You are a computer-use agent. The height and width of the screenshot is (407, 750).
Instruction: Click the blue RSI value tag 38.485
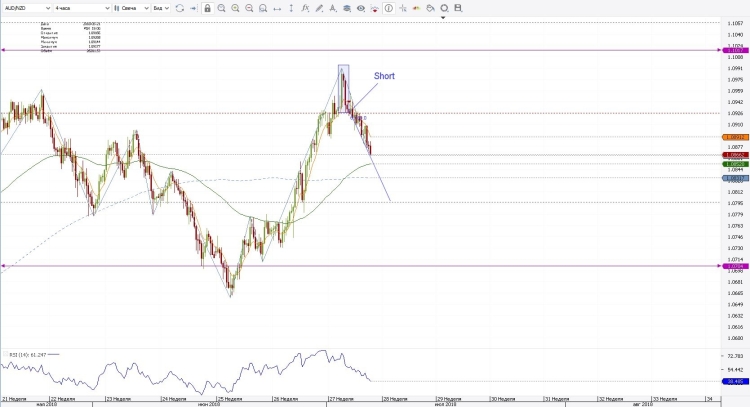click(x=736, y=381)
